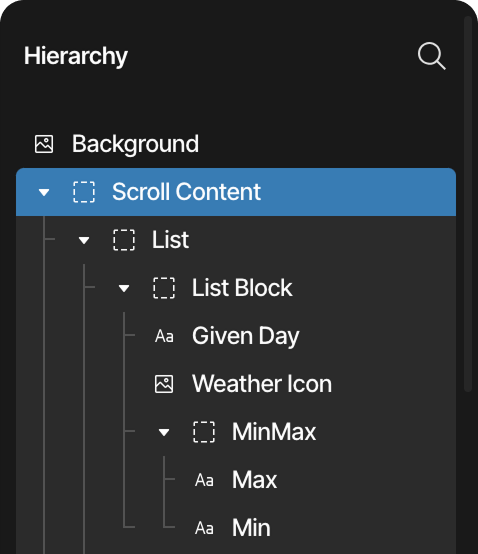478x554 pixels.
Task: Open the Hierarchy search magnifier icon
Action: coord(431,56)
